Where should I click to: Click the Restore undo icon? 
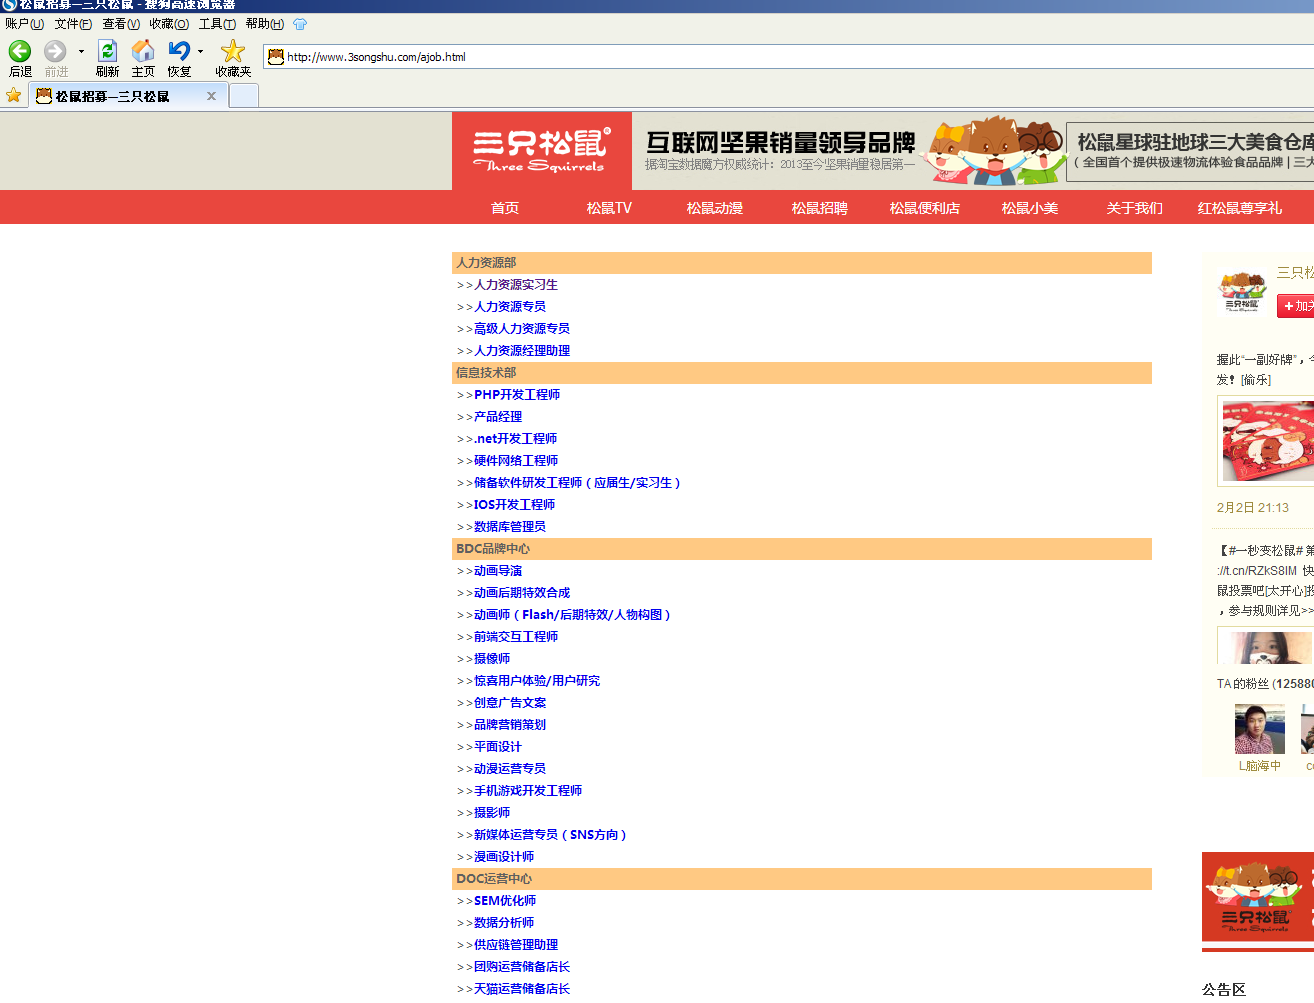point(179,51)
